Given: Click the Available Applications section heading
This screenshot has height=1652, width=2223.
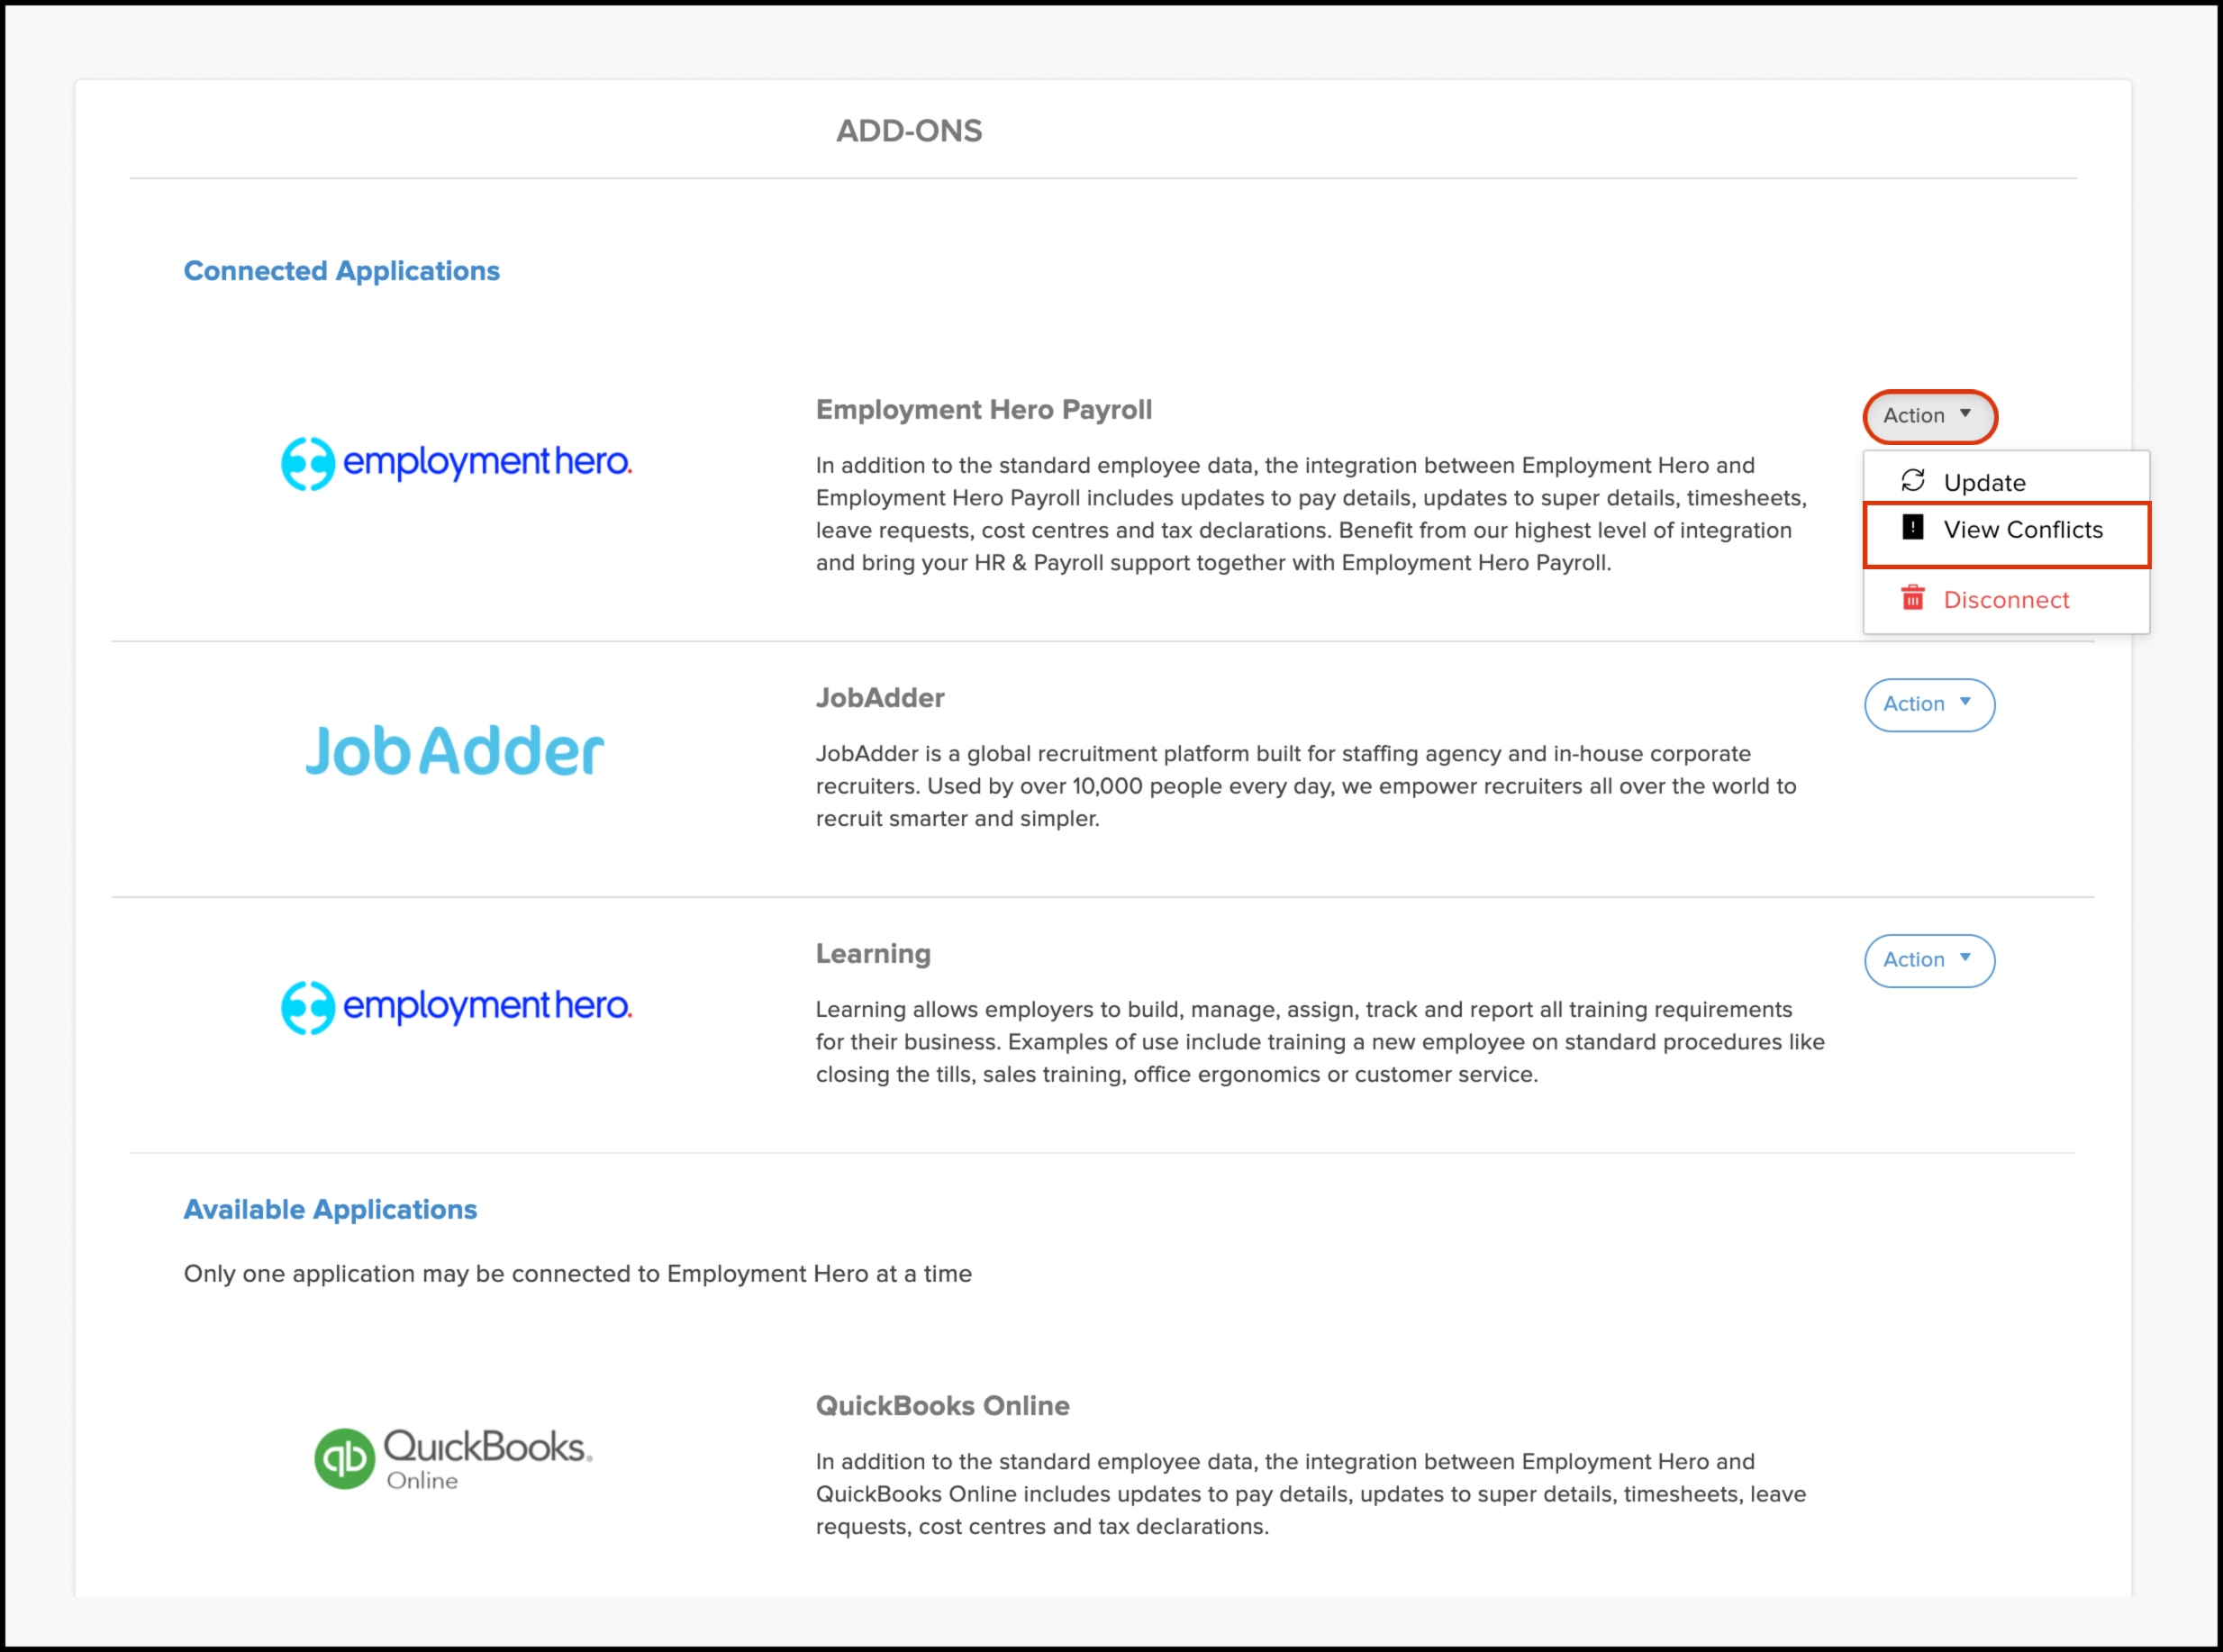Looking at the screenshot, I should coord(330,1210).
